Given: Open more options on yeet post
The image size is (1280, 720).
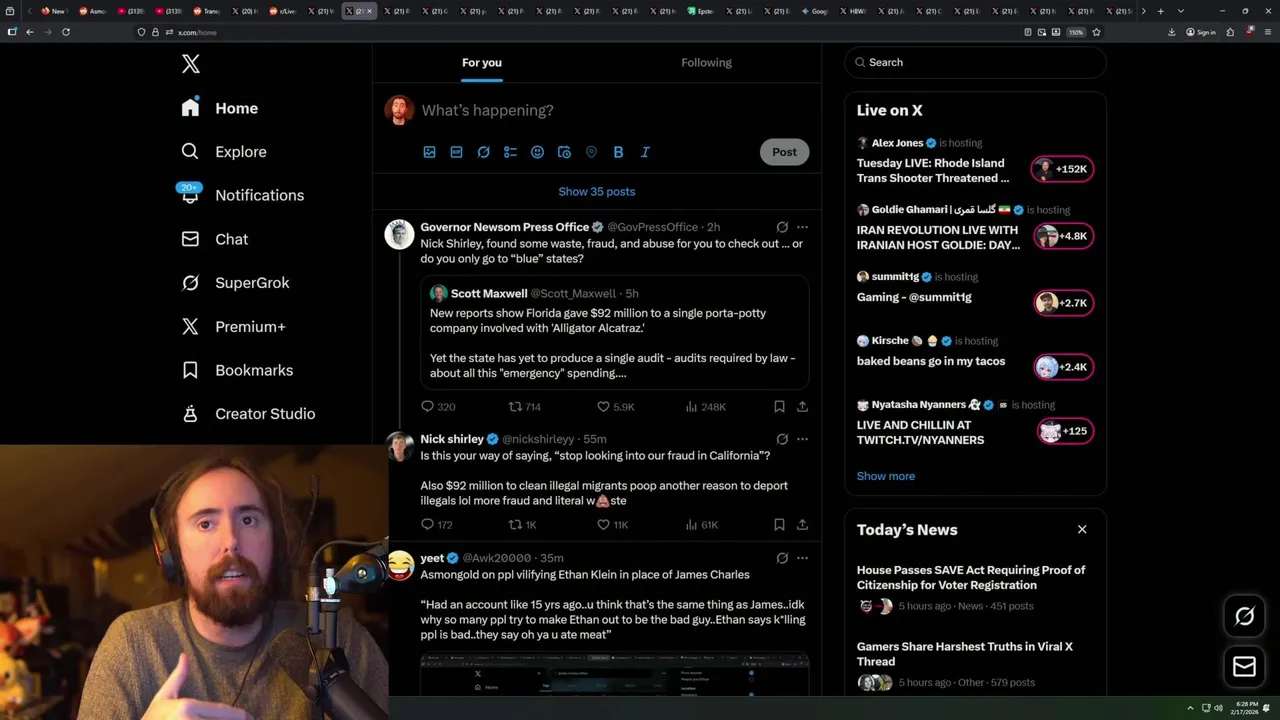Looking at the screenshot, I should click(x=802, y=558).
